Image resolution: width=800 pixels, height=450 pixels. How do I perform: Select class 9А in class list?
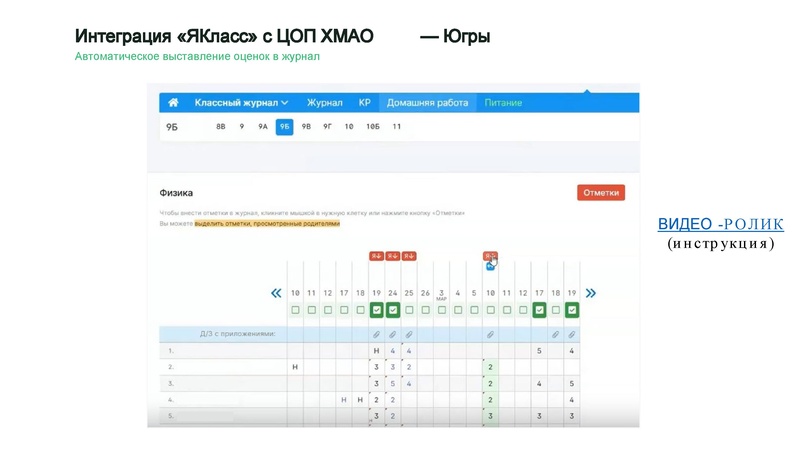[x=263, y=127]
